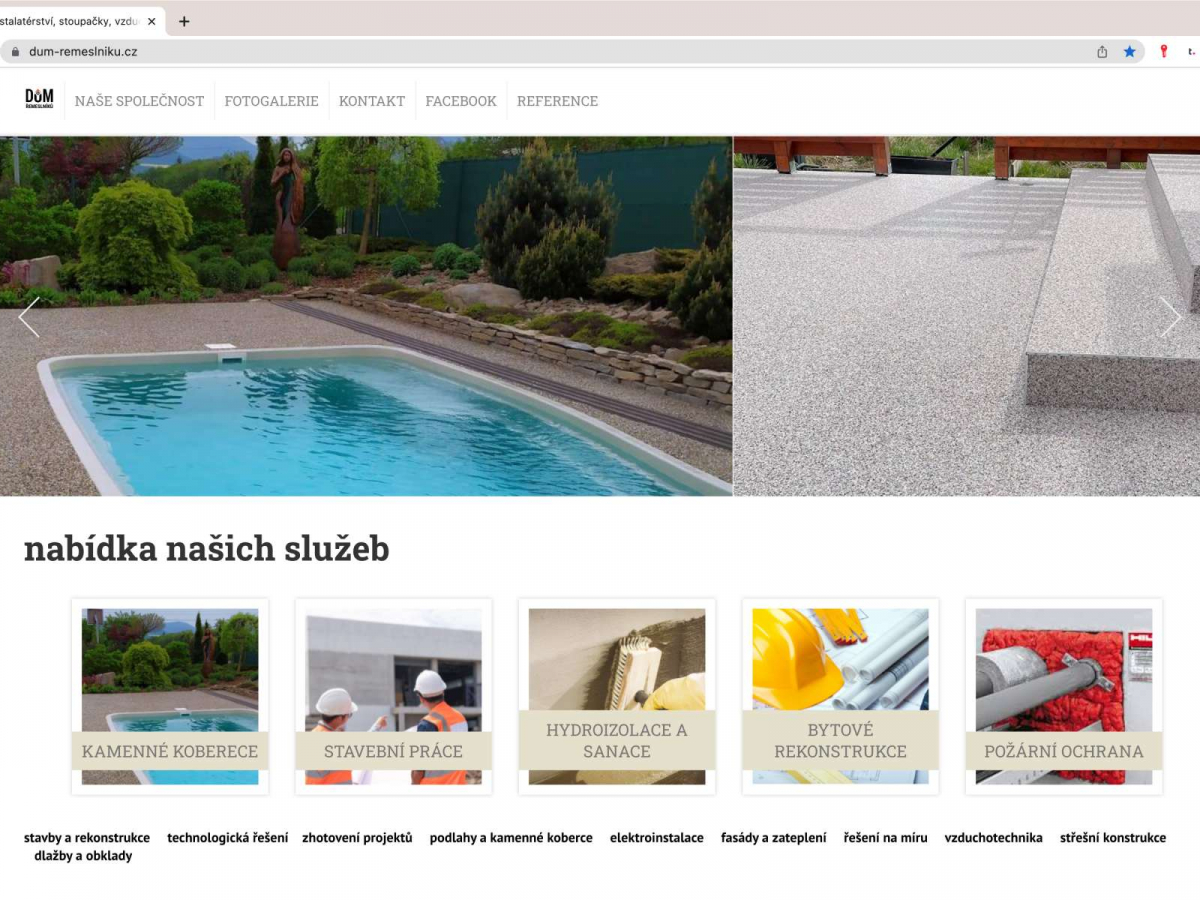Select the REFERENCE navigation item

(557, 101)
